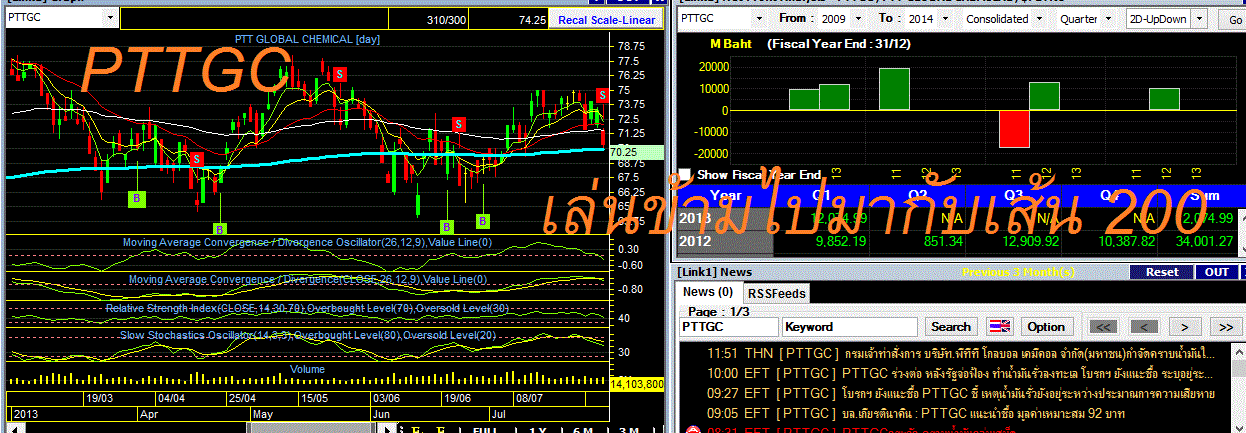
Task: Click the Slow Stochastics Oscillator indicator label
Action: [x=306, y=335]
